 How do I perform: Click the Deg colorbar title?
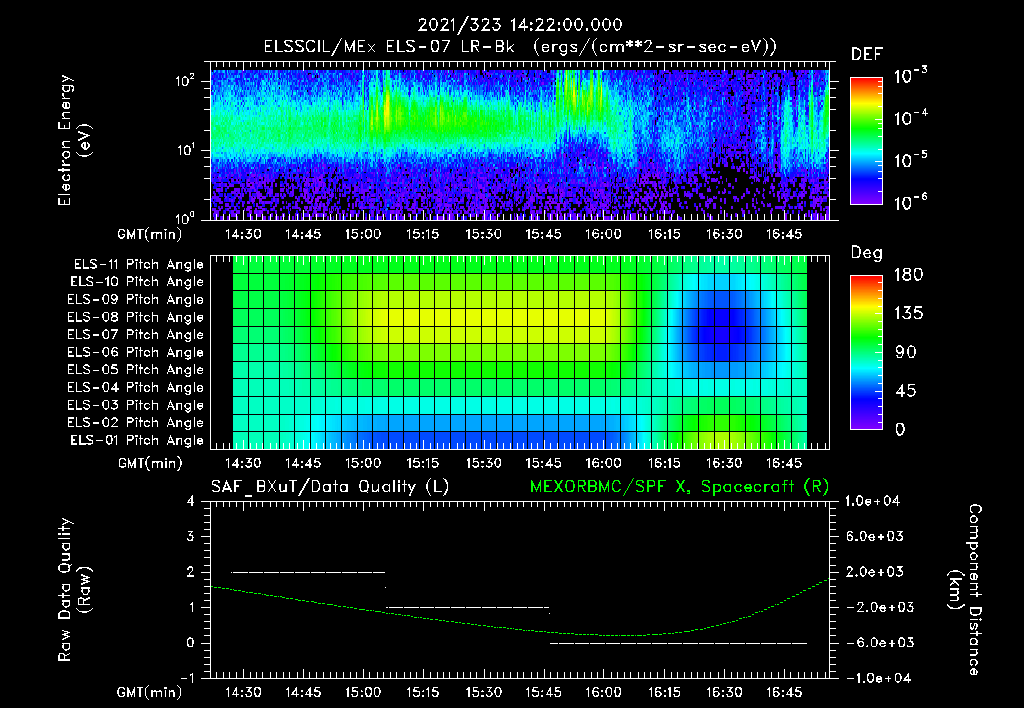click(867, 253)
